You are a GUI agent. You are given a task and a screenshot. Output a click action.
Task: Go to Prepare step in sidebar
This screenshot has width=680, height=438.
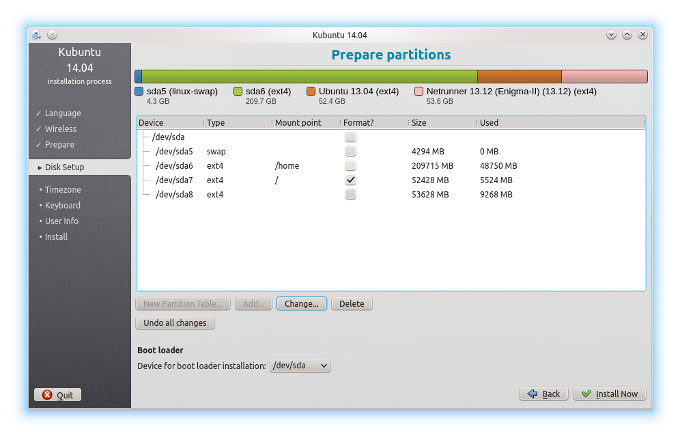tap(59, 145)
